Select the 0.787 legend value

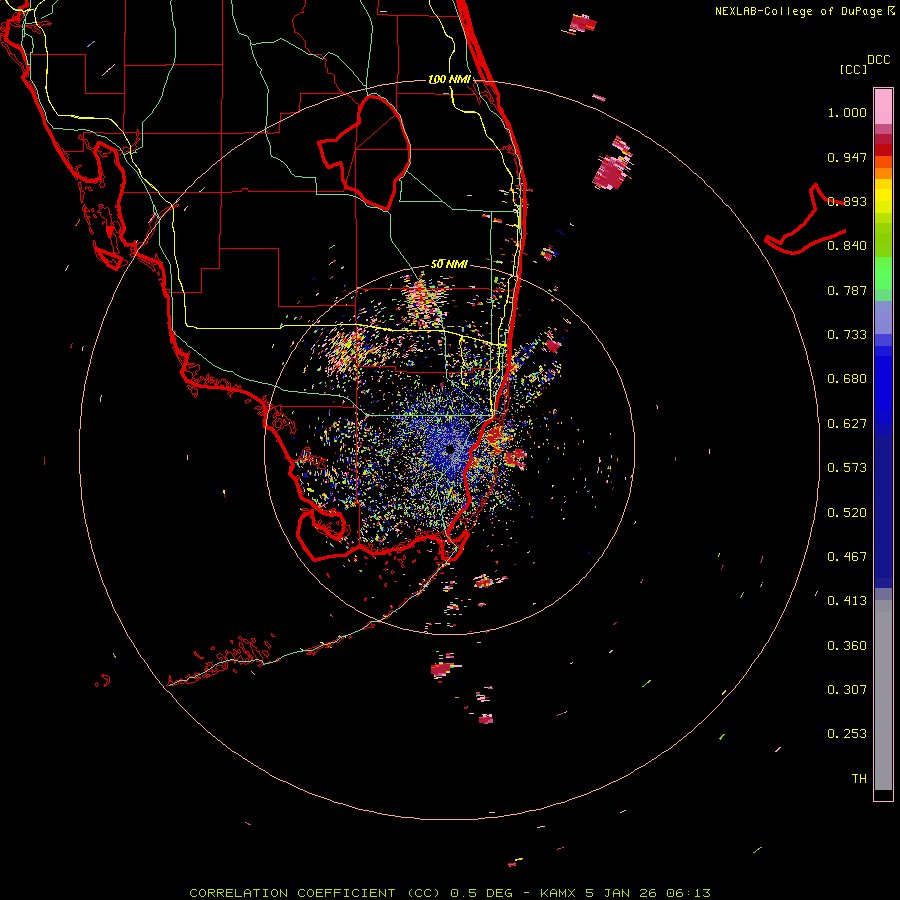click(x=847, y=290)
